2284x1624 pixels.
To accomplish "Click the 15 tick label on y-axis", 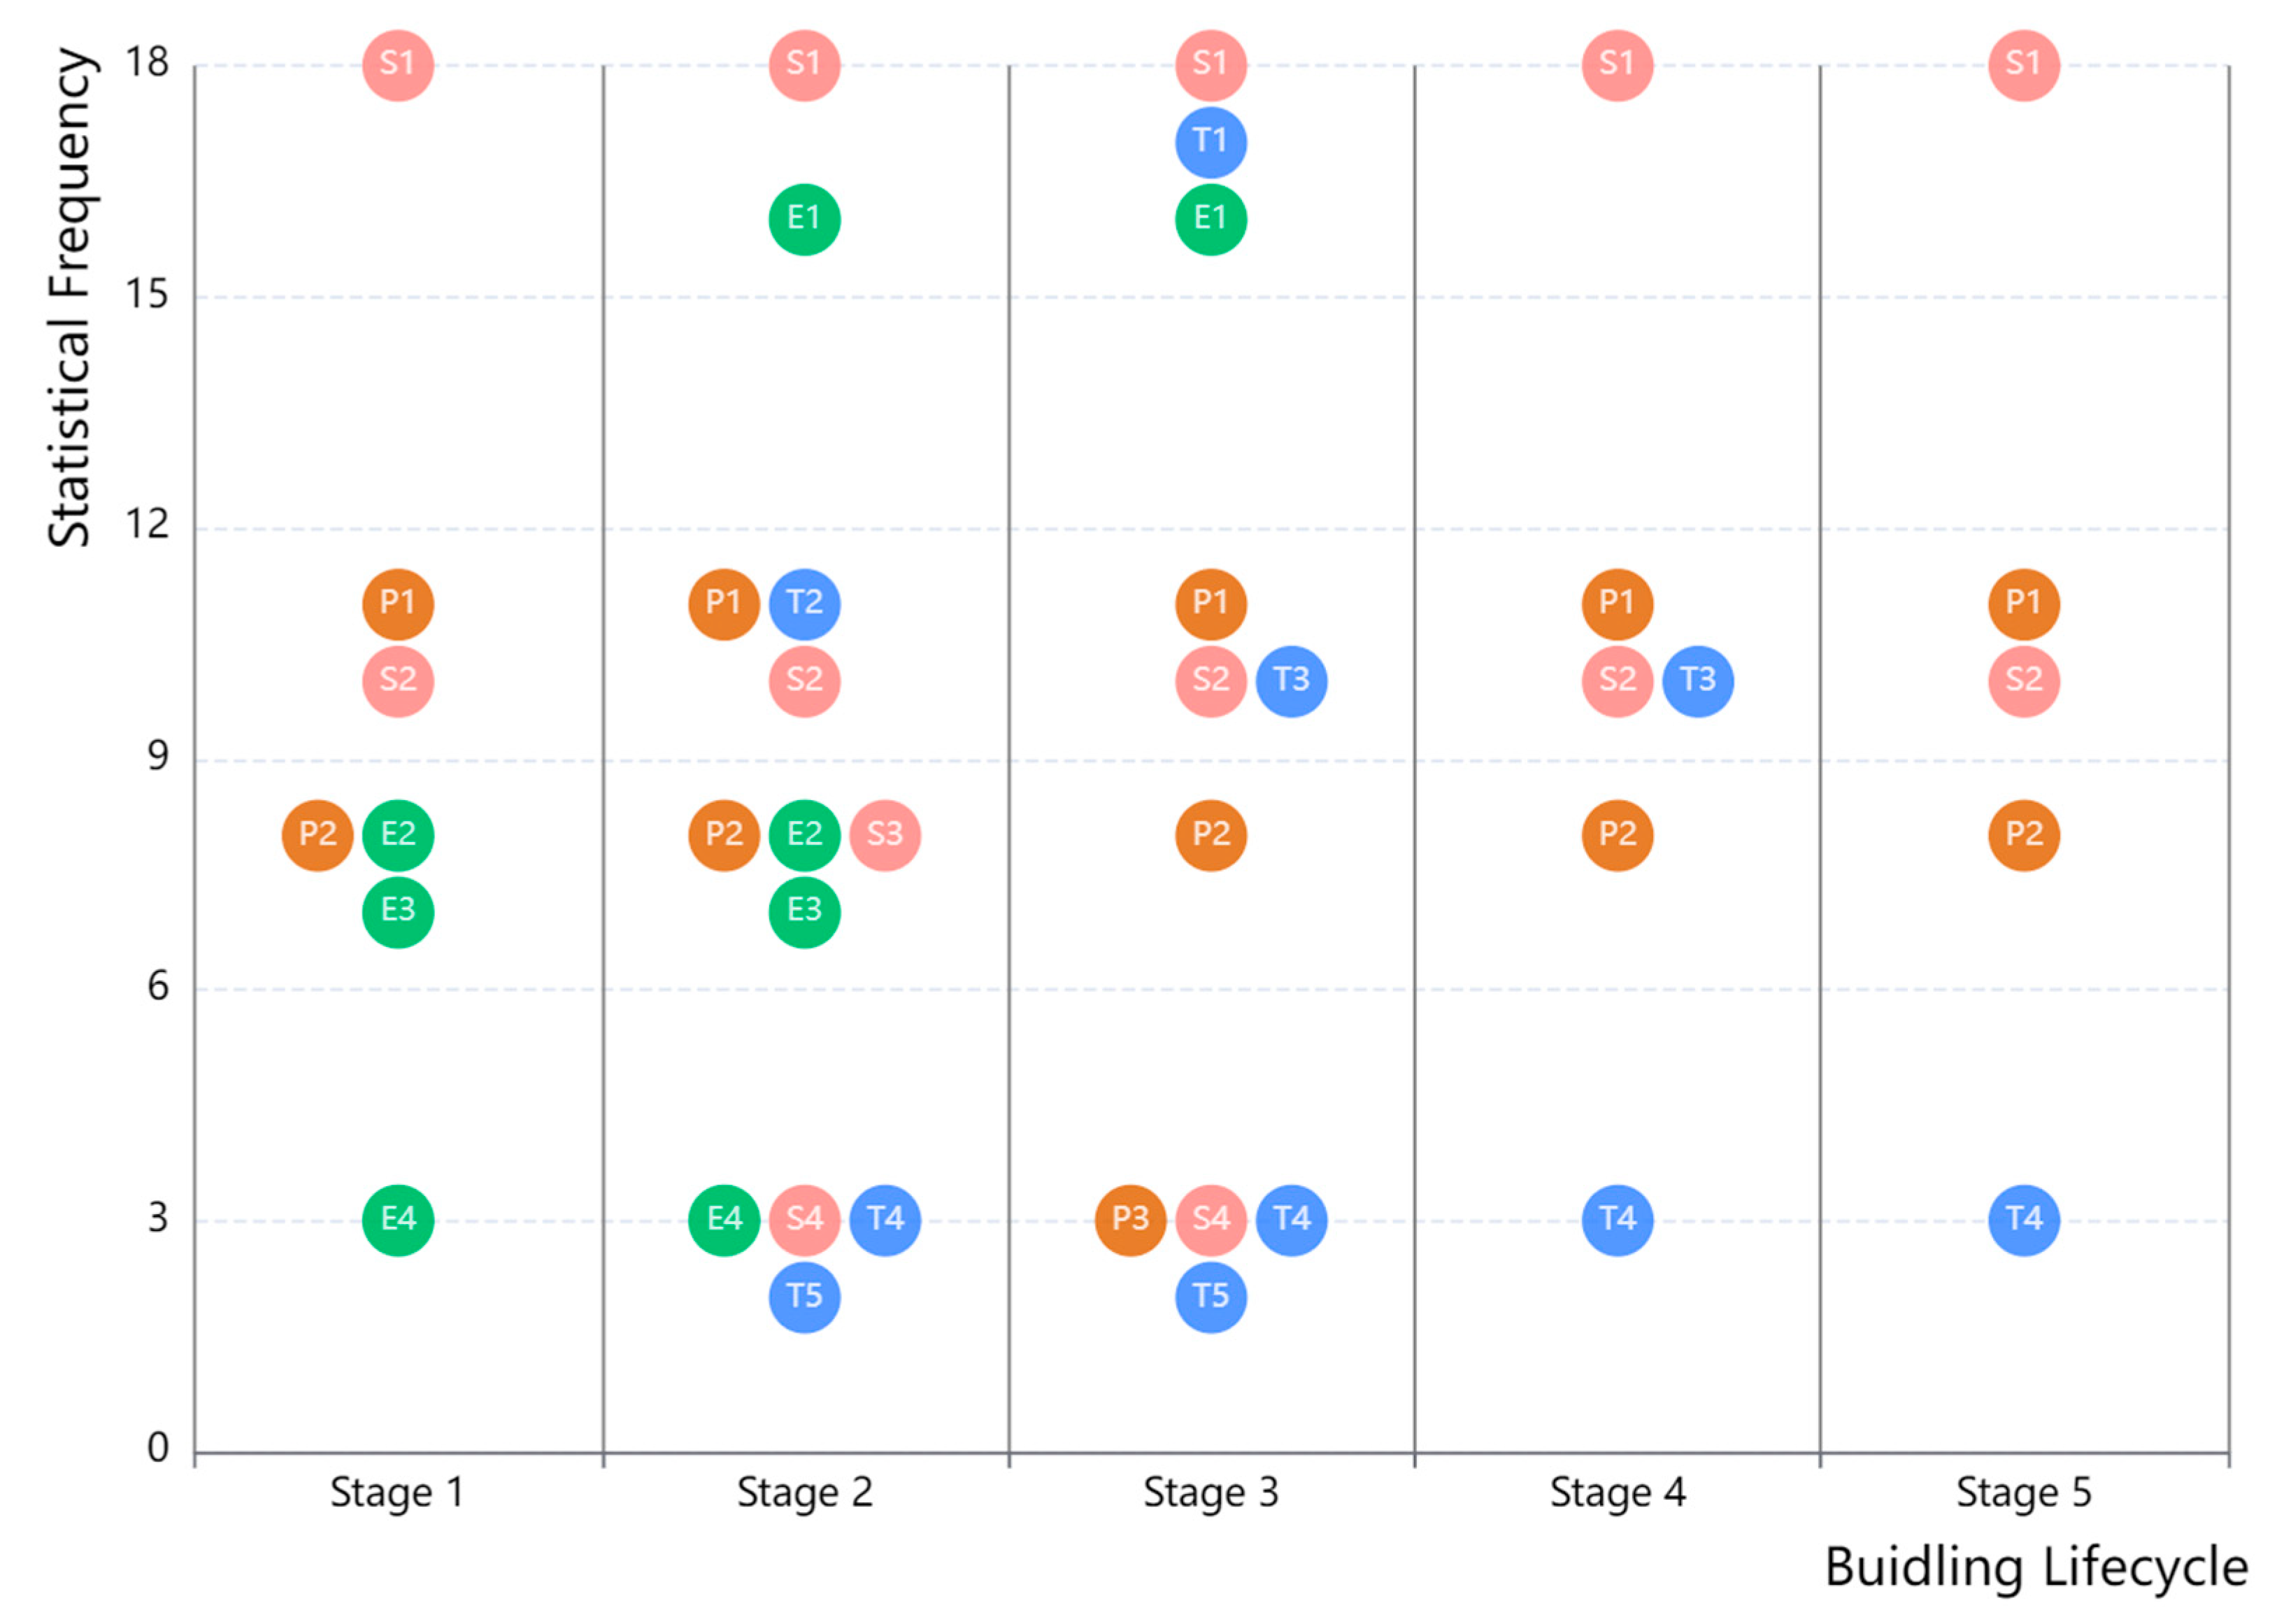I will [x=146, y=296].
